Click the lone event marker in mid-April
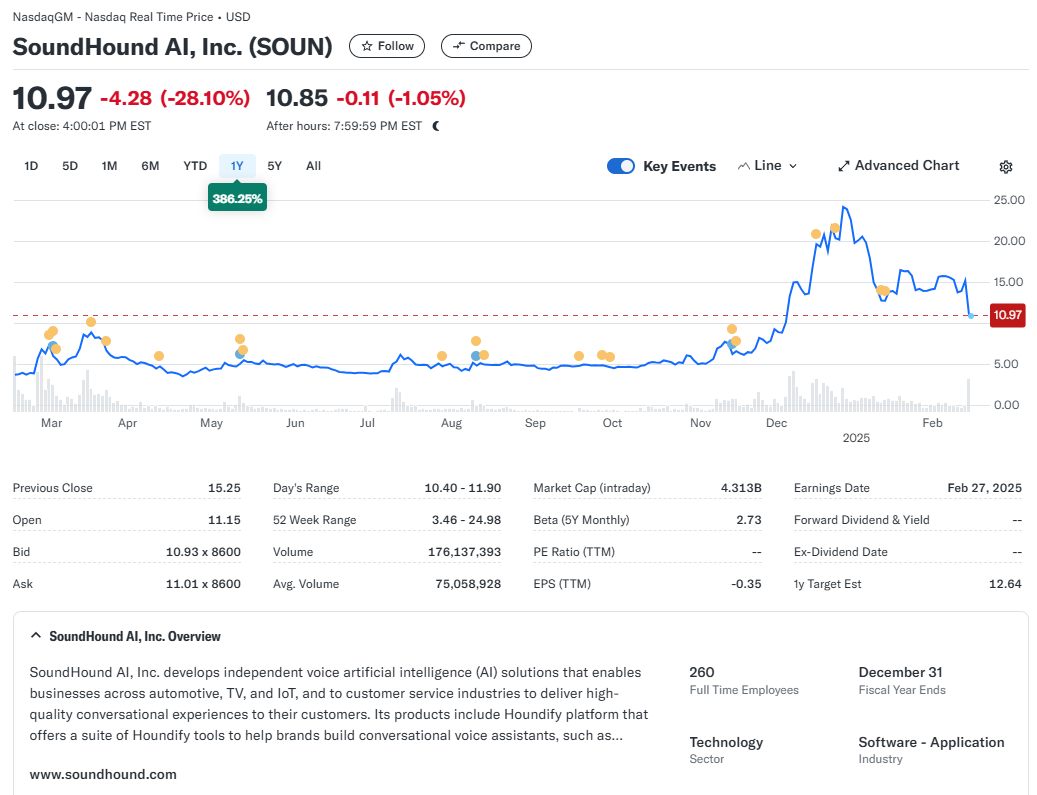 click(x=159, y=356)
